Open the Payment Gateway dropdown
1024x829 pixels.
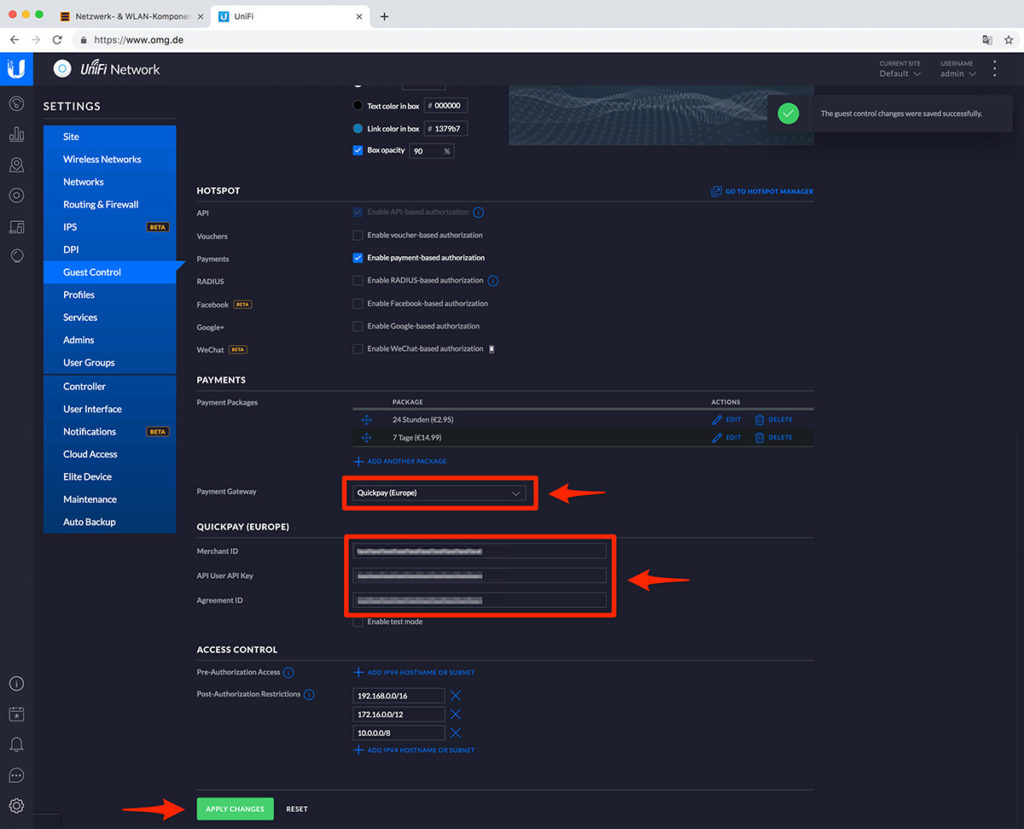pos(439,493)
